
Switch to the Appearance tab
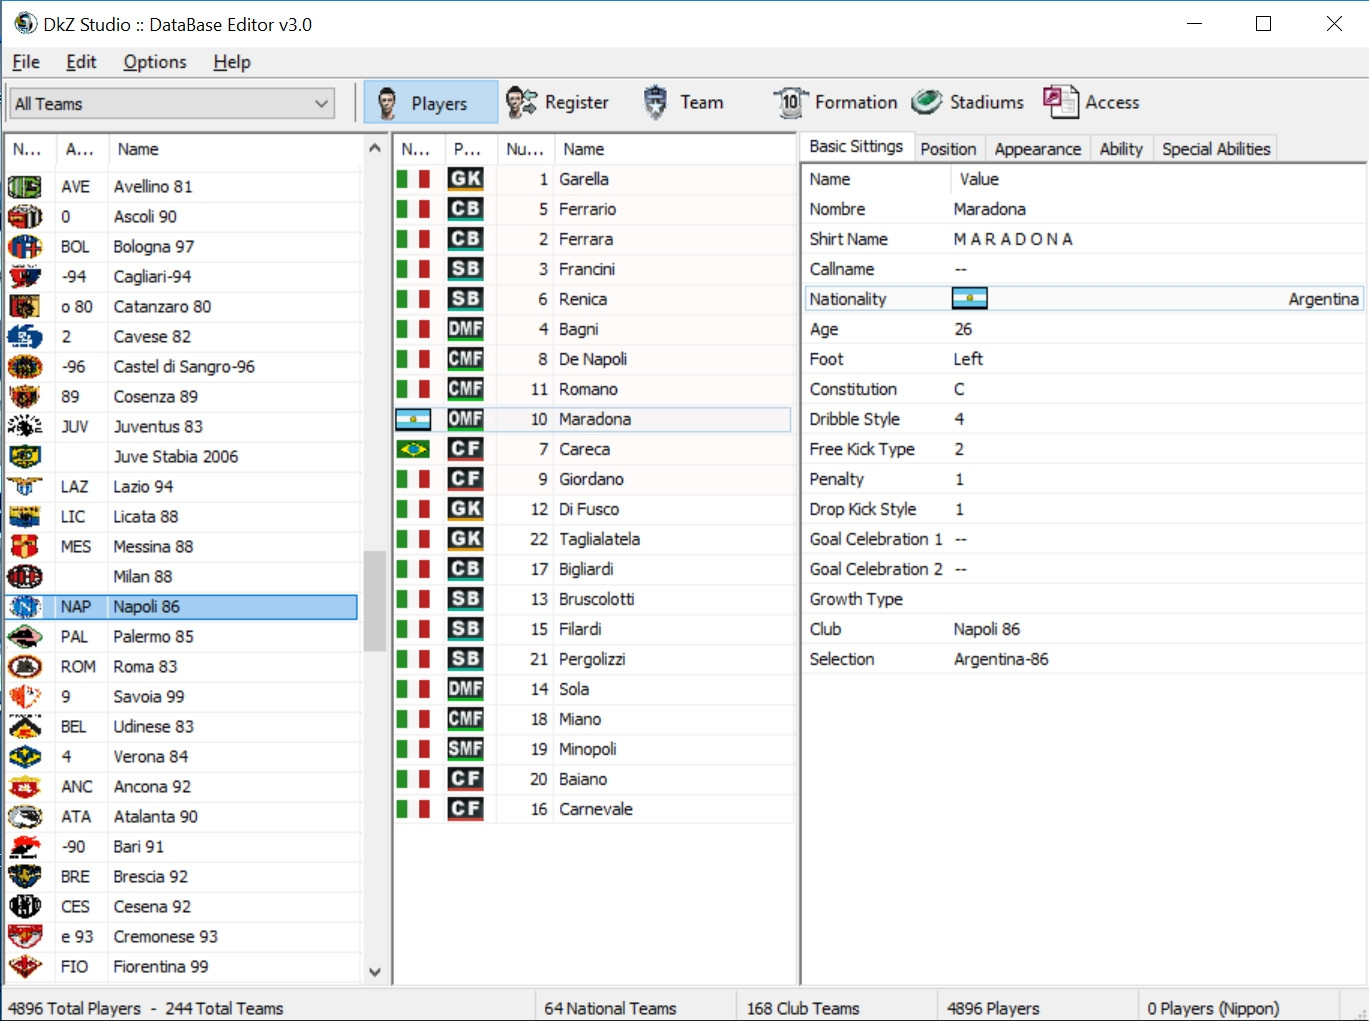(1037, 149)
